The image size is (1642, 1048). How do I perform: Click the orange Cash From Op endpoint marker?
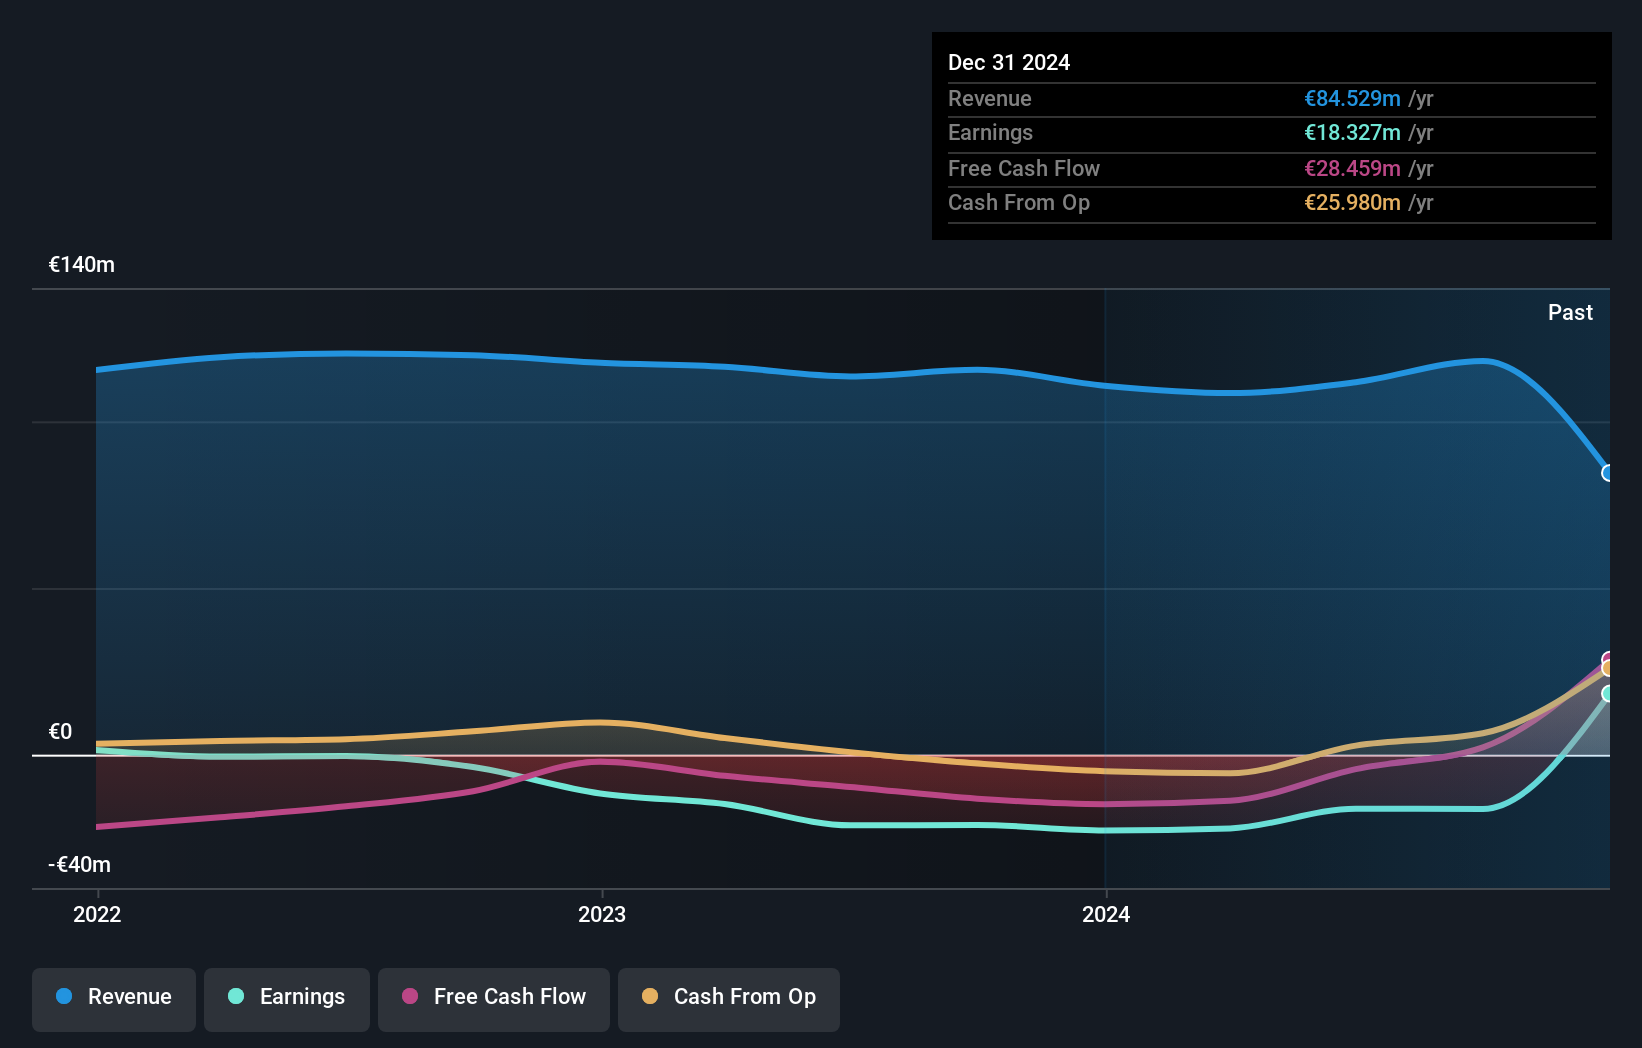(x=1606, y=667)
